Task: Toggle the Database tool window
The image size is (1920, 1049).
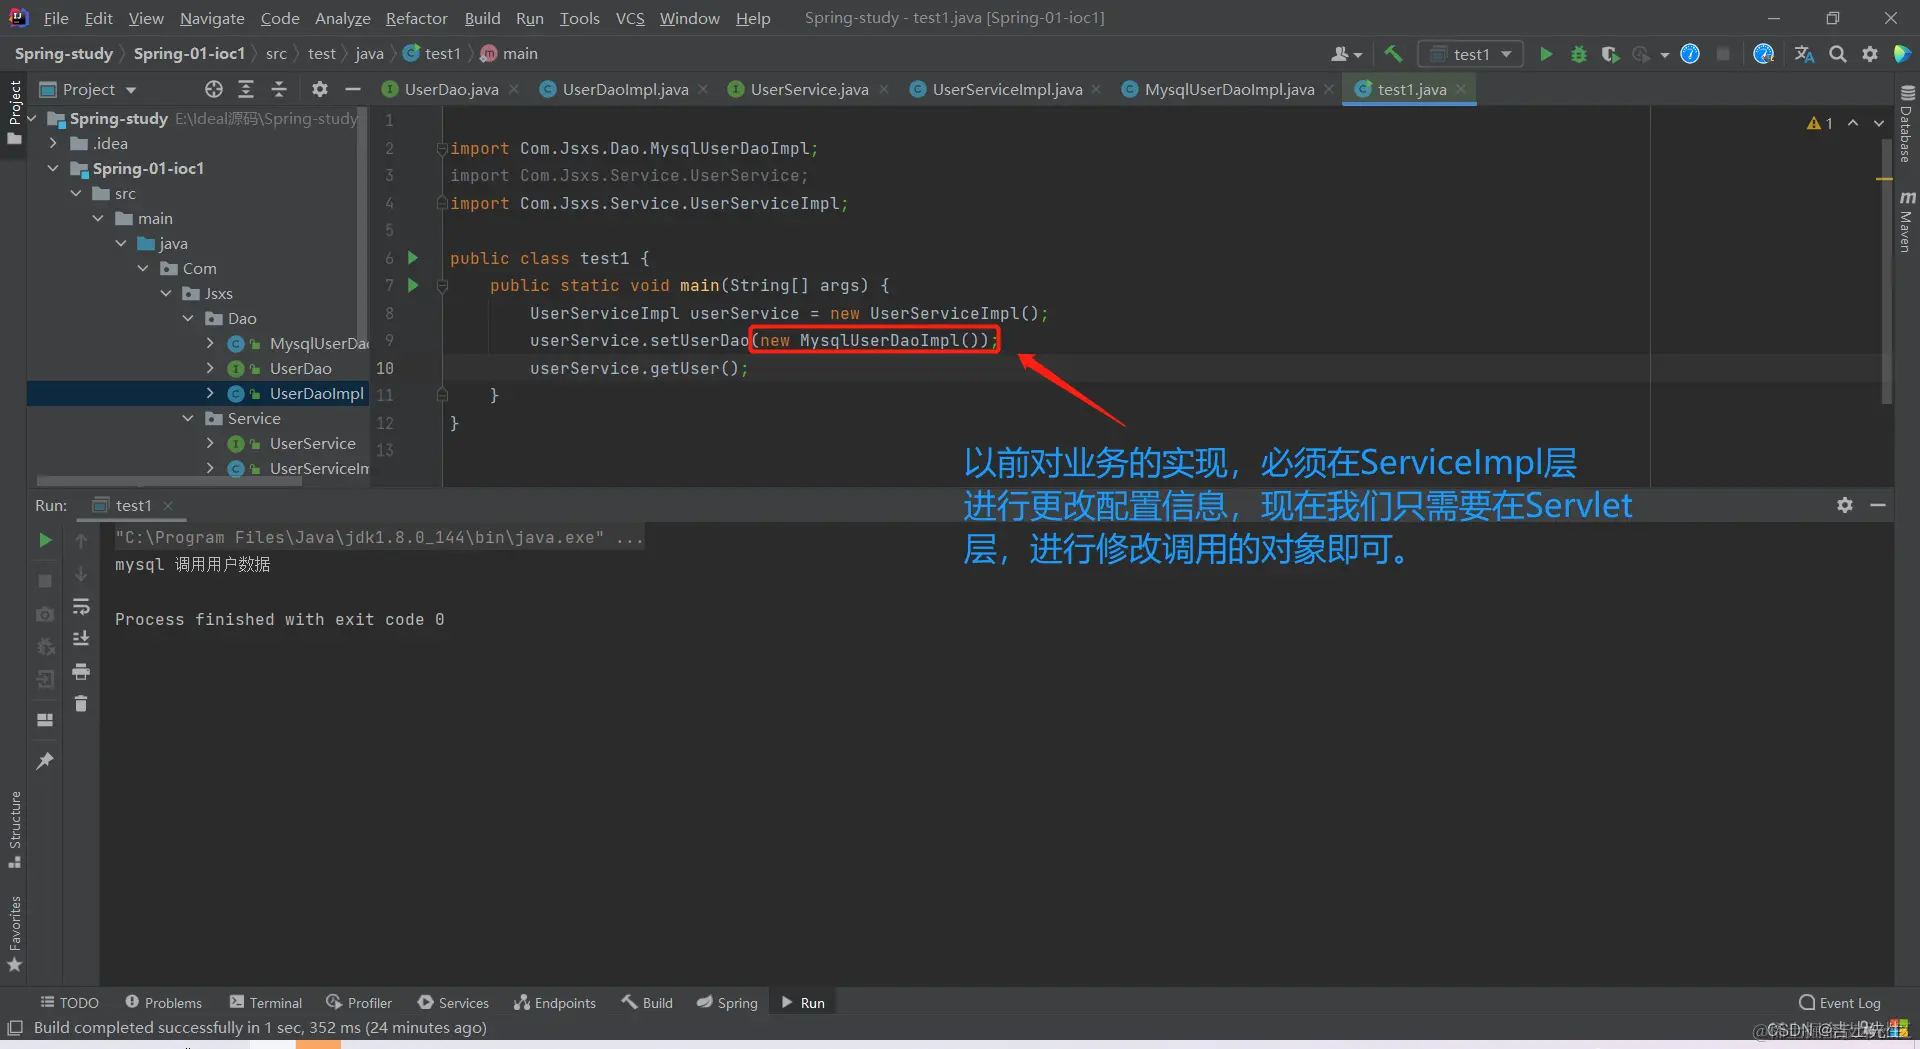Action: (x=1907, y=123)
